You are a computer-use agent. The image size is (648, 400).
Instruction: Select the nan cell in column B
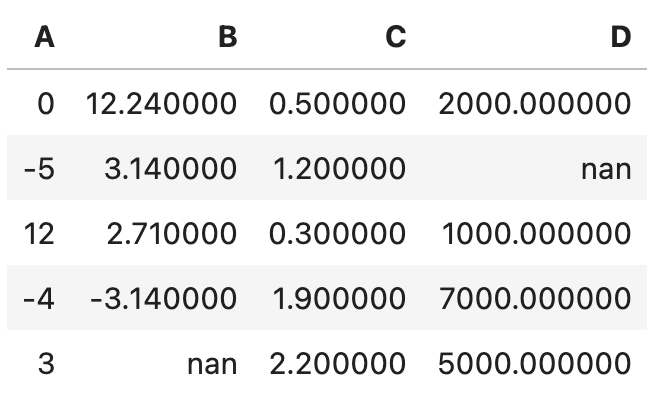point(212,363)
